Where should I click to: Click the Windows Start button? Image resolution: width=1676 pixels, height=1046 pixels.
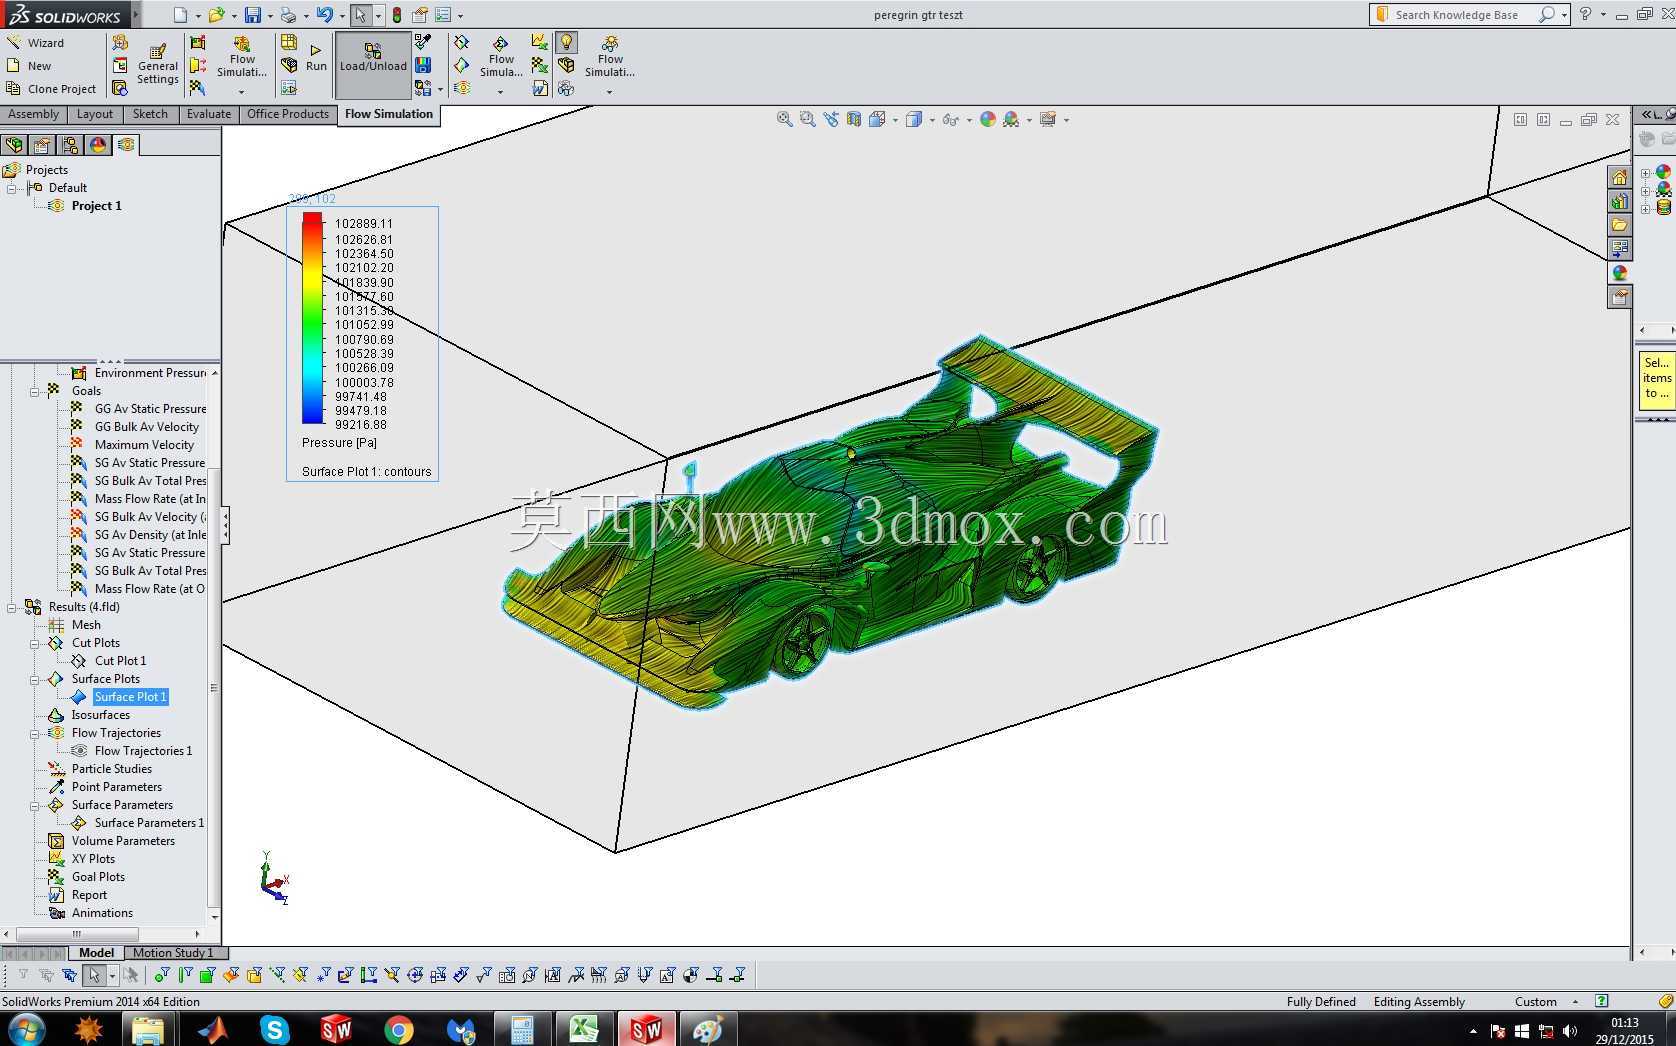[25, 1030]
